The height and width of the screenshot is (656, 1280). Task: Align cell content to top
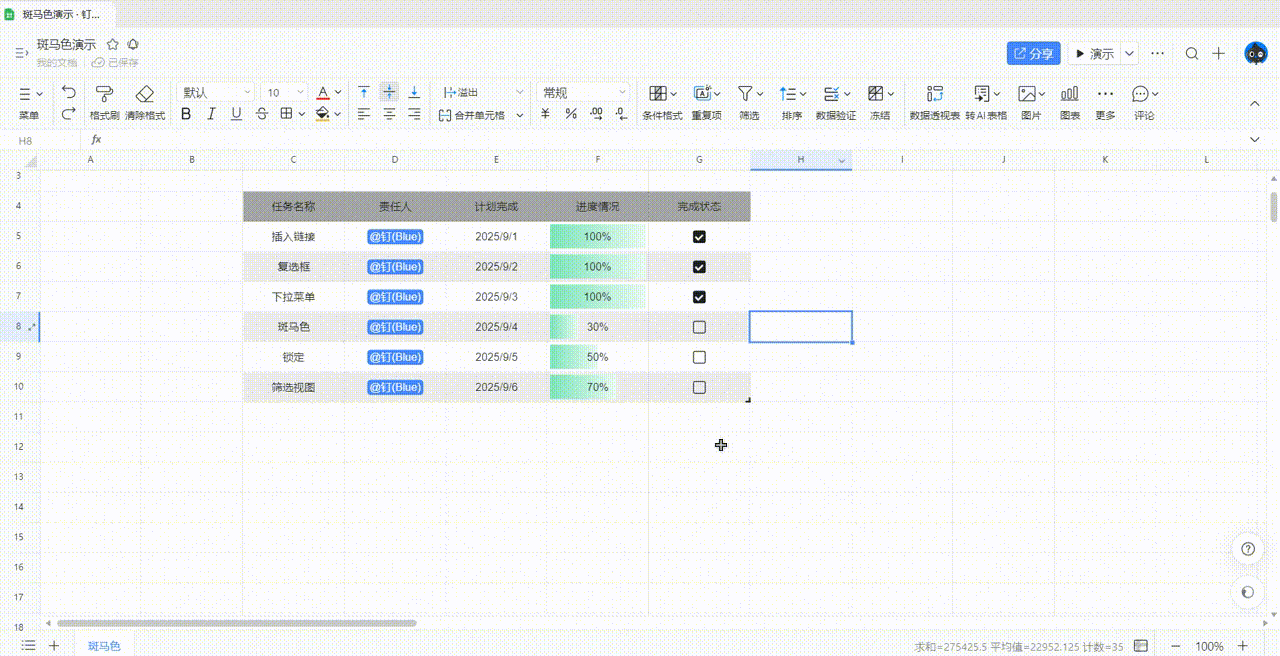coord(364,92)
